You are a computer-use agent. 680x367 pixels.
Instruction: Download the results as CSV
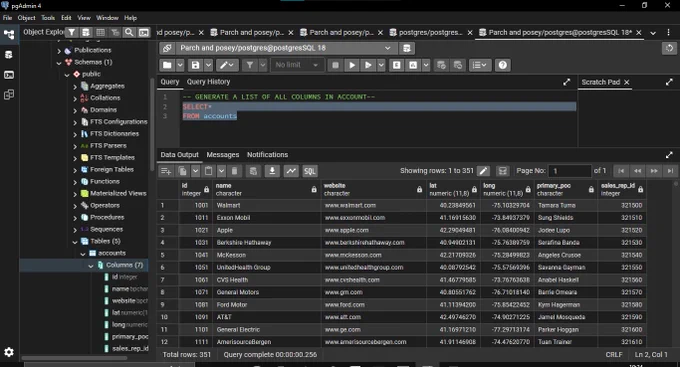point(272,171)
